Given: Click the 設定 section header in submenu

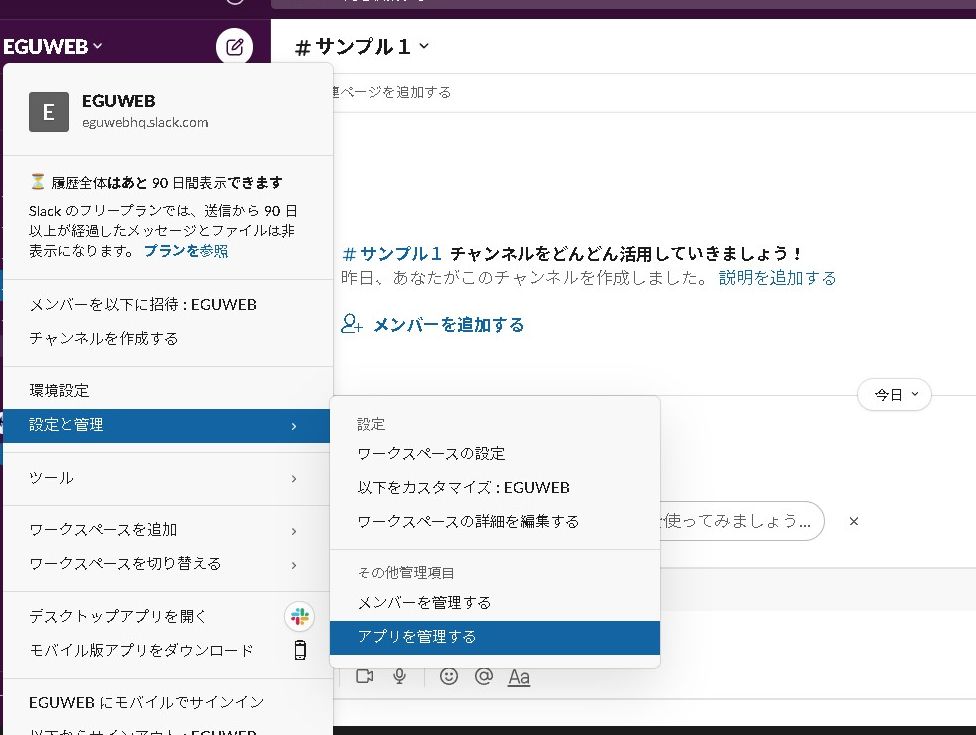Looking at the screenshot, I should 371,424.
